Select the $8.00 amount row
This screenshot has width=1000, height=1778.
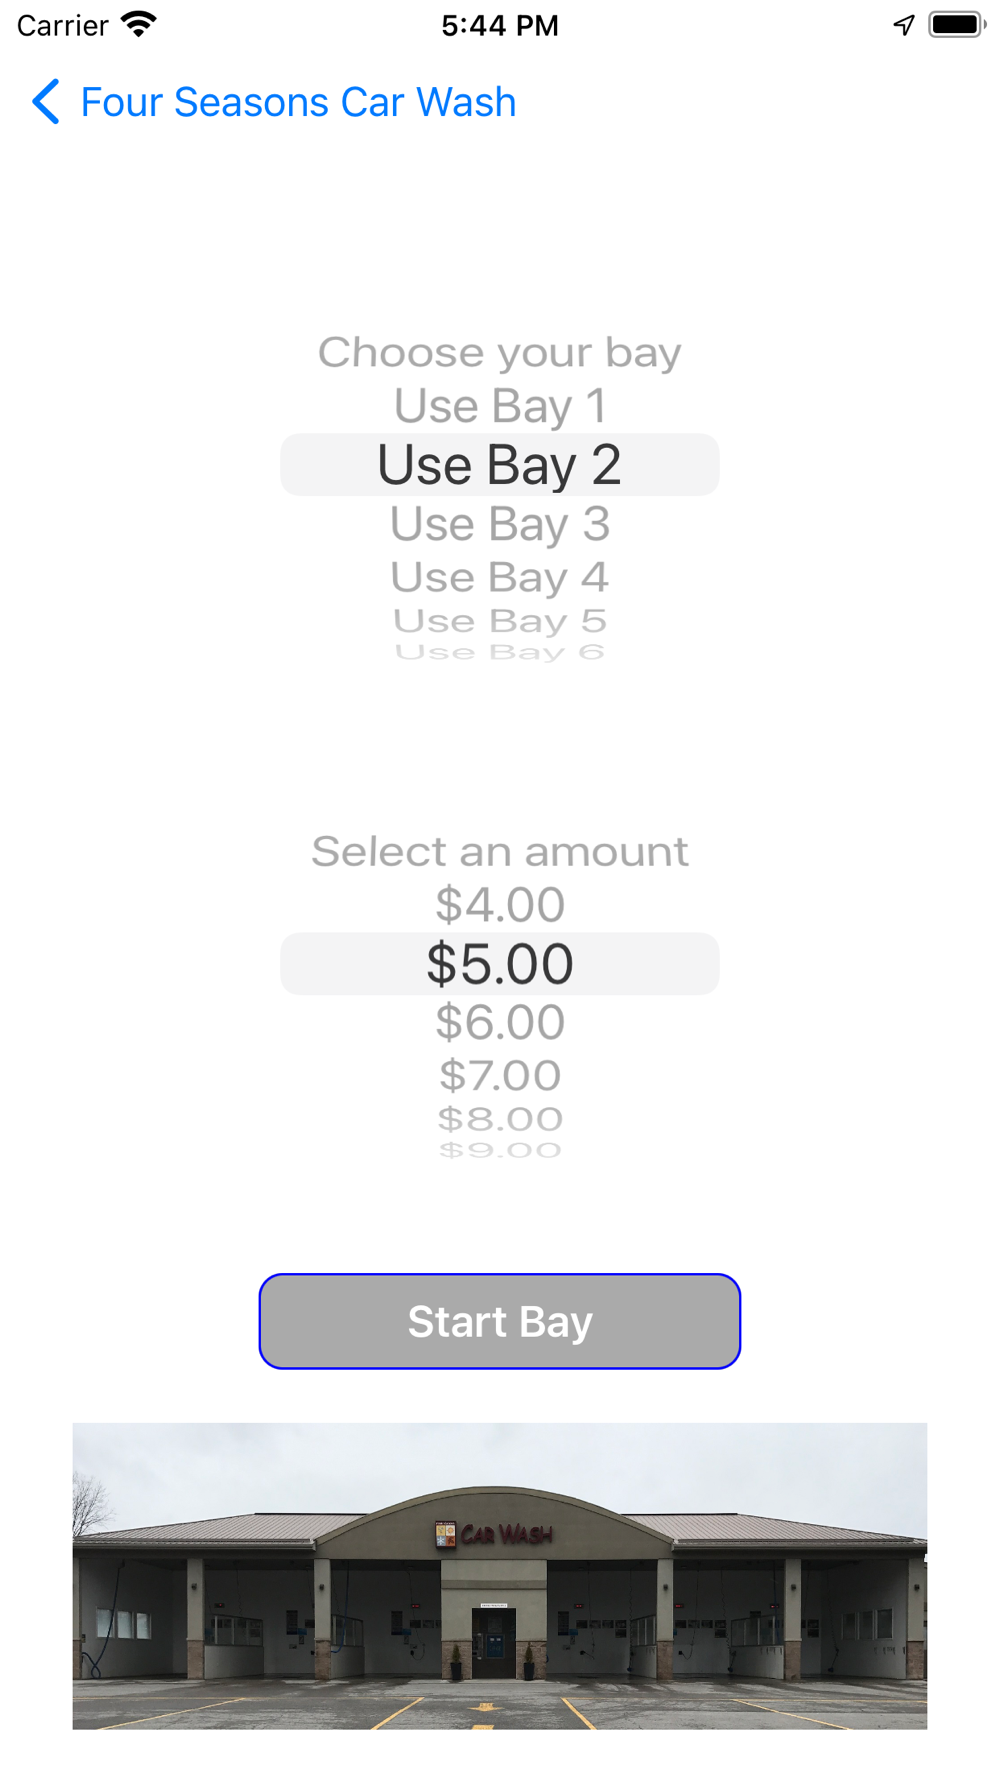(x=500, y=1119)
